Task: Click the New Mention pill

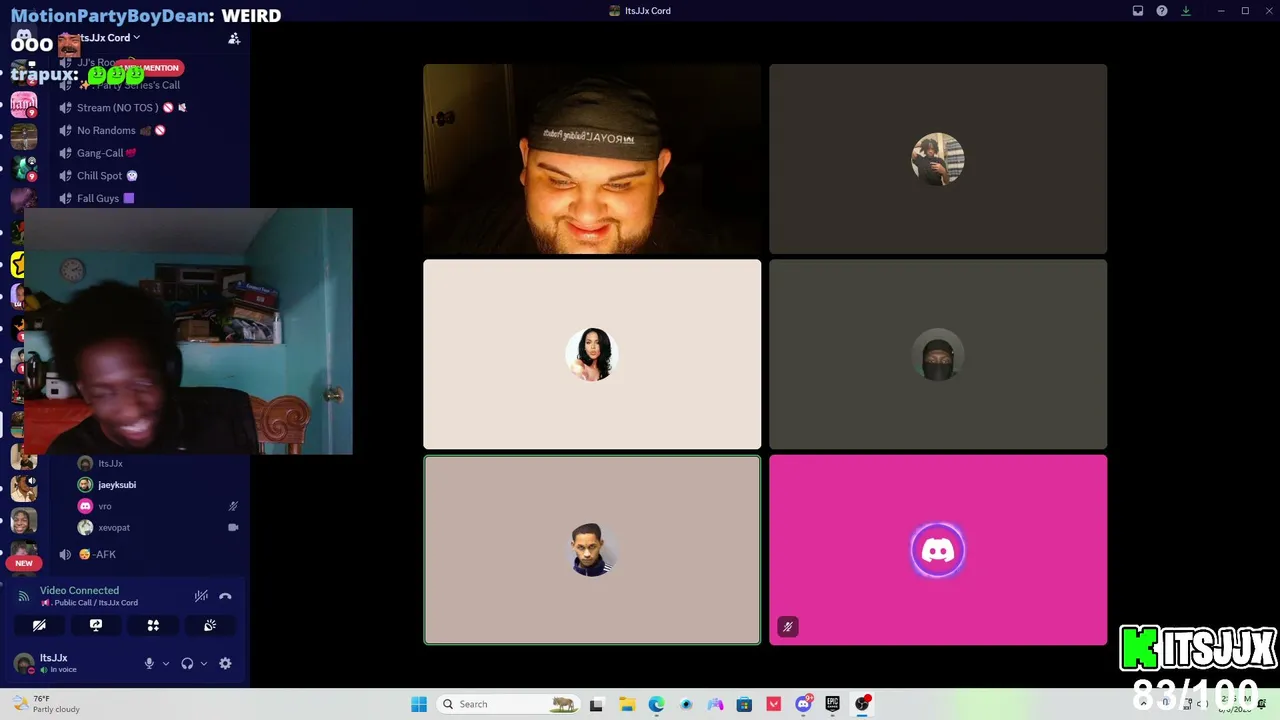Action: coord(152,68)
